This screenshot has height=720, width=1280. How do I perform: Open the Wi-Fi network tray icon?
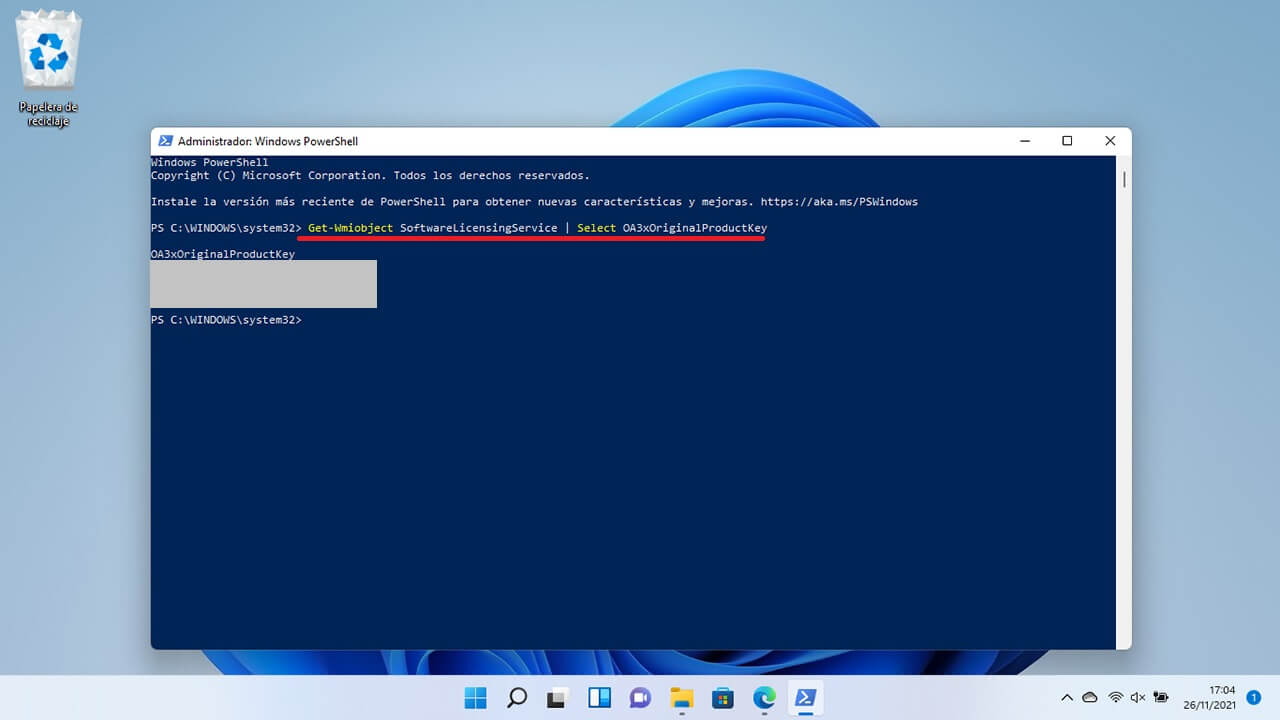[1115, 697]
